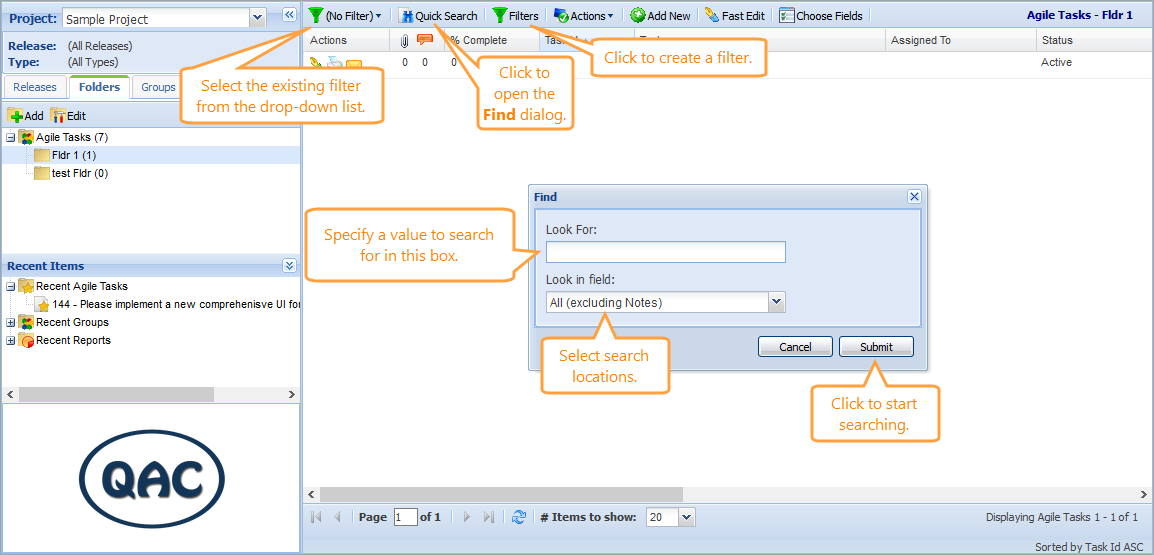1154x555 pixels.
Task: Open the Filters dialog
Action: (x=516, y=15)
